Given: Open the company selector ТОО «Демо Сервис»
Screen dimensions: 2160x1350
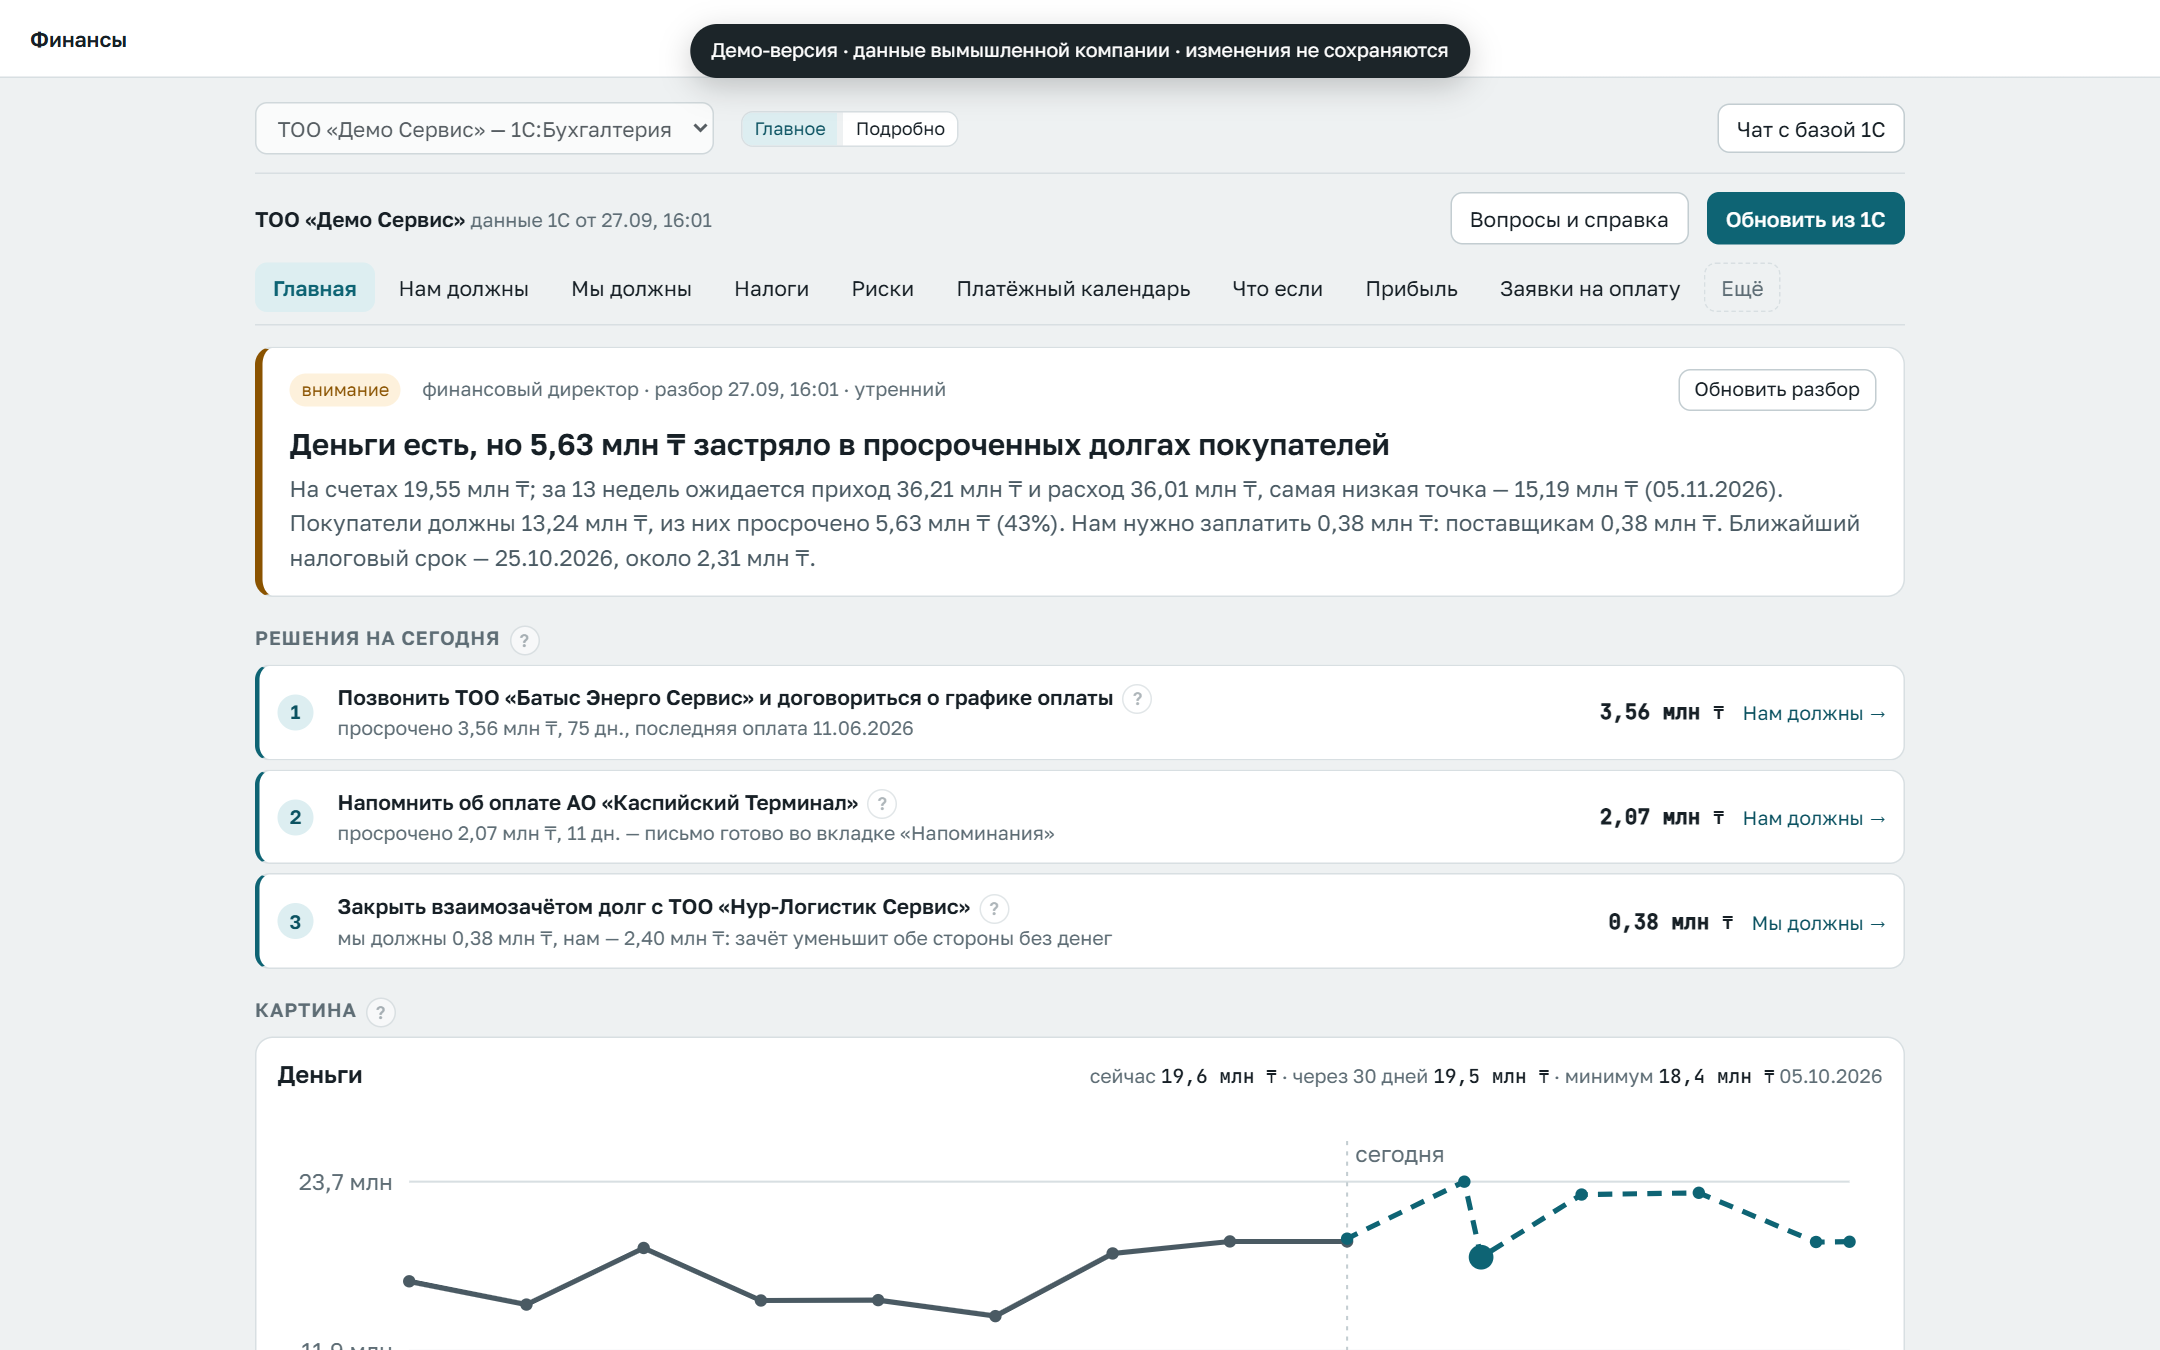Looking at the screenshot, I should tap(484, 129).
